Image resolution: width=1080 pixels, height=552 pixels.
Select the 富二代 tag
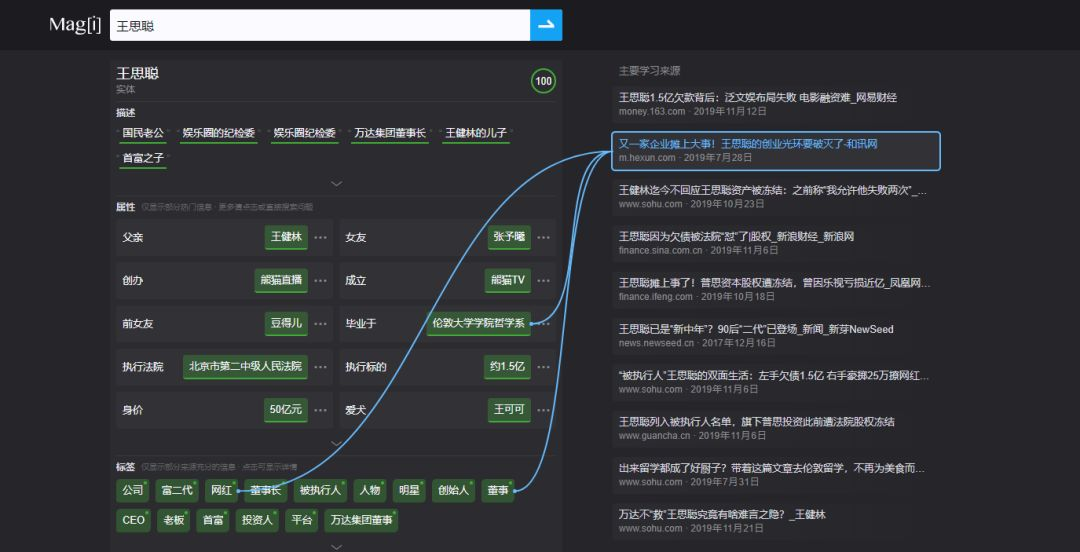177,491
